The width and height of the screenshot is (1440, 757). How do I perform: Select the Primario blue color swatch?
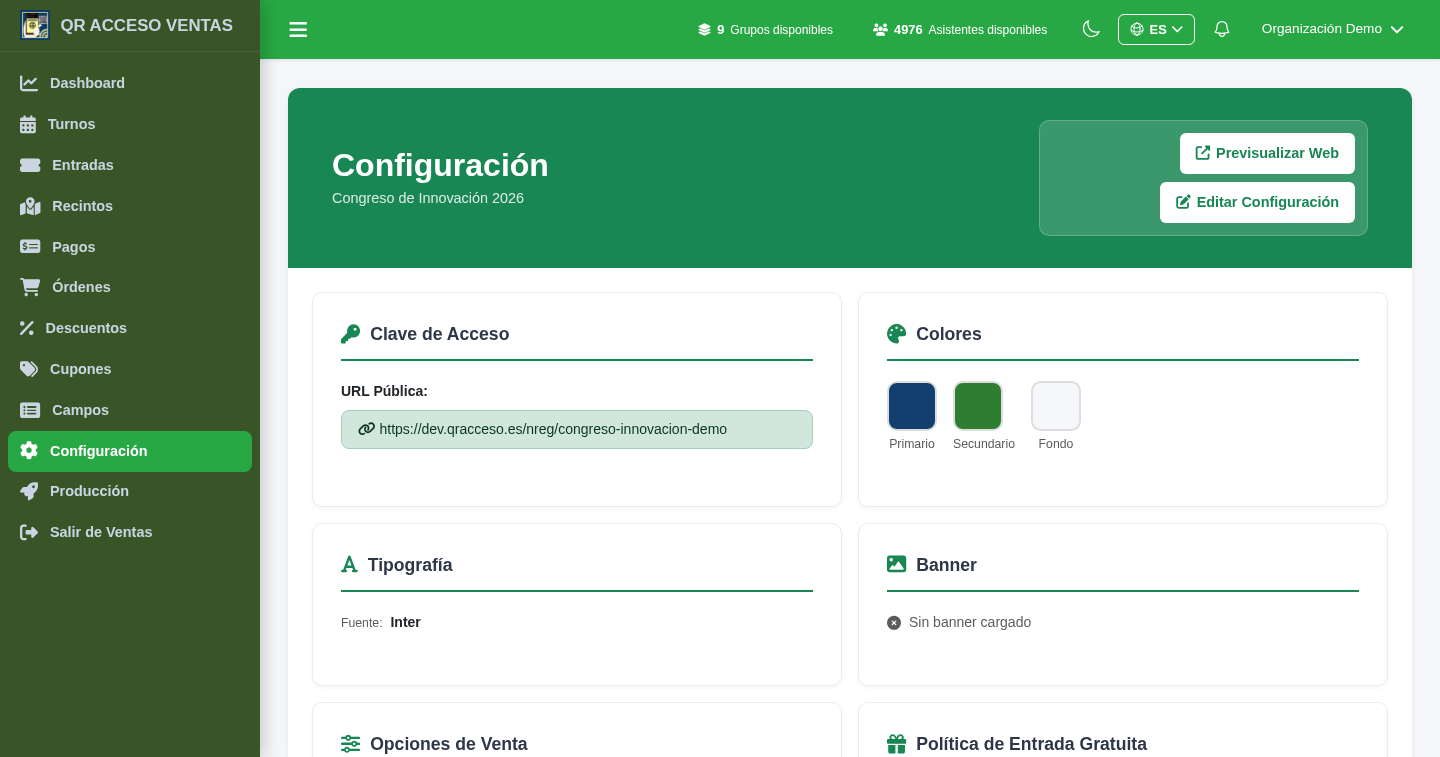tap(912, 406)
